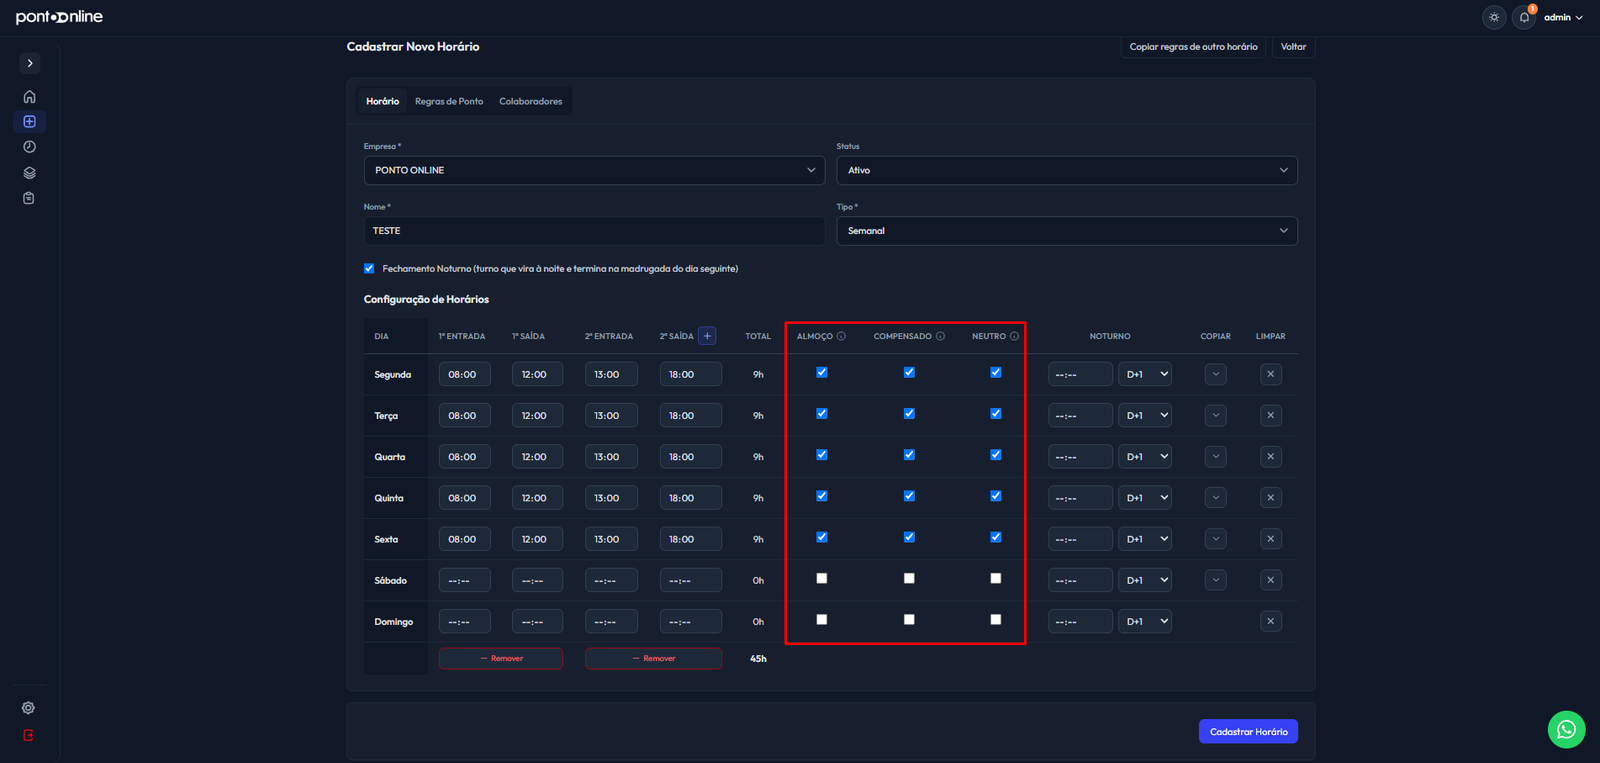Click the clipboard icon in sidebar
Viewport: 1600px width, 763px height.
pos(29,198)
